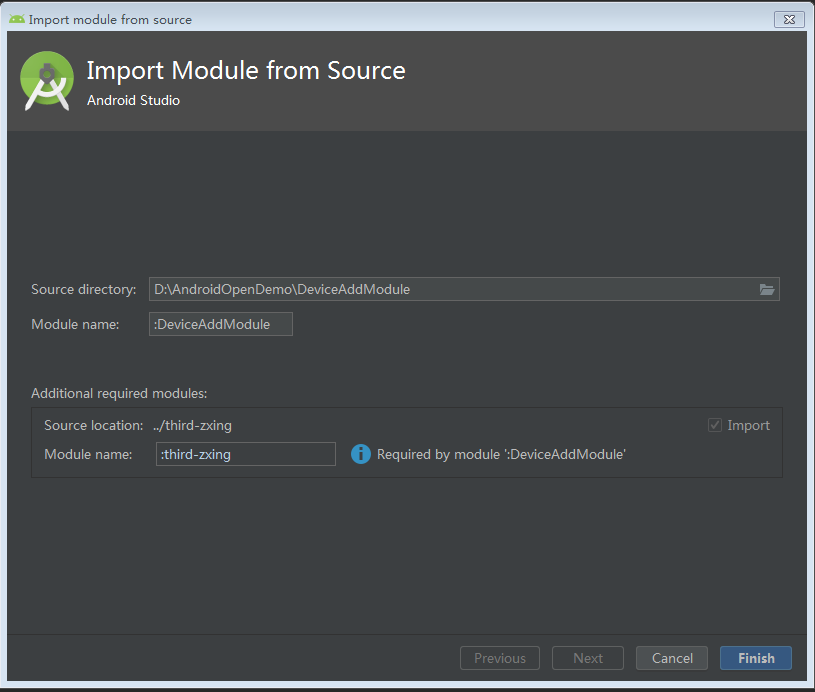Viewport: 815px width, 692px height.
Task: Toggle the Import checkbox for third-zxing
Action: click(x=714, y=425)
